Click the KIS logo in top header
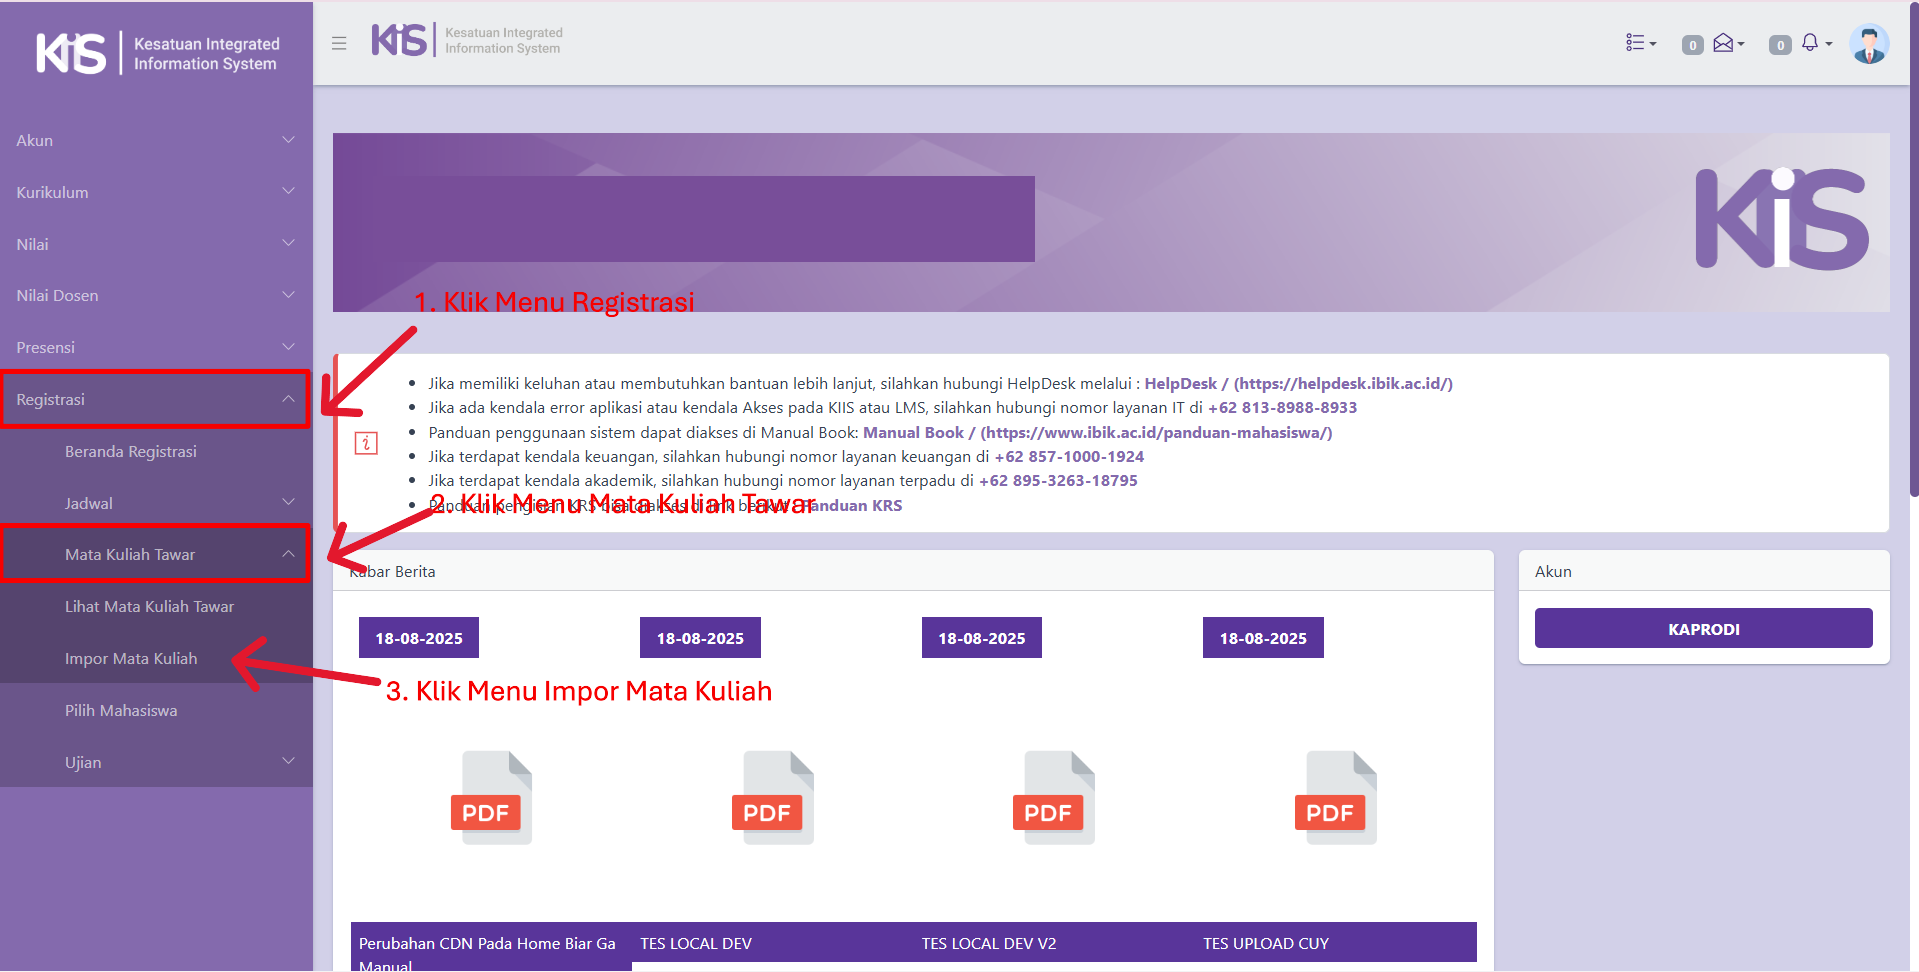Screen dimensions: 1919x972 click(400, 40)
